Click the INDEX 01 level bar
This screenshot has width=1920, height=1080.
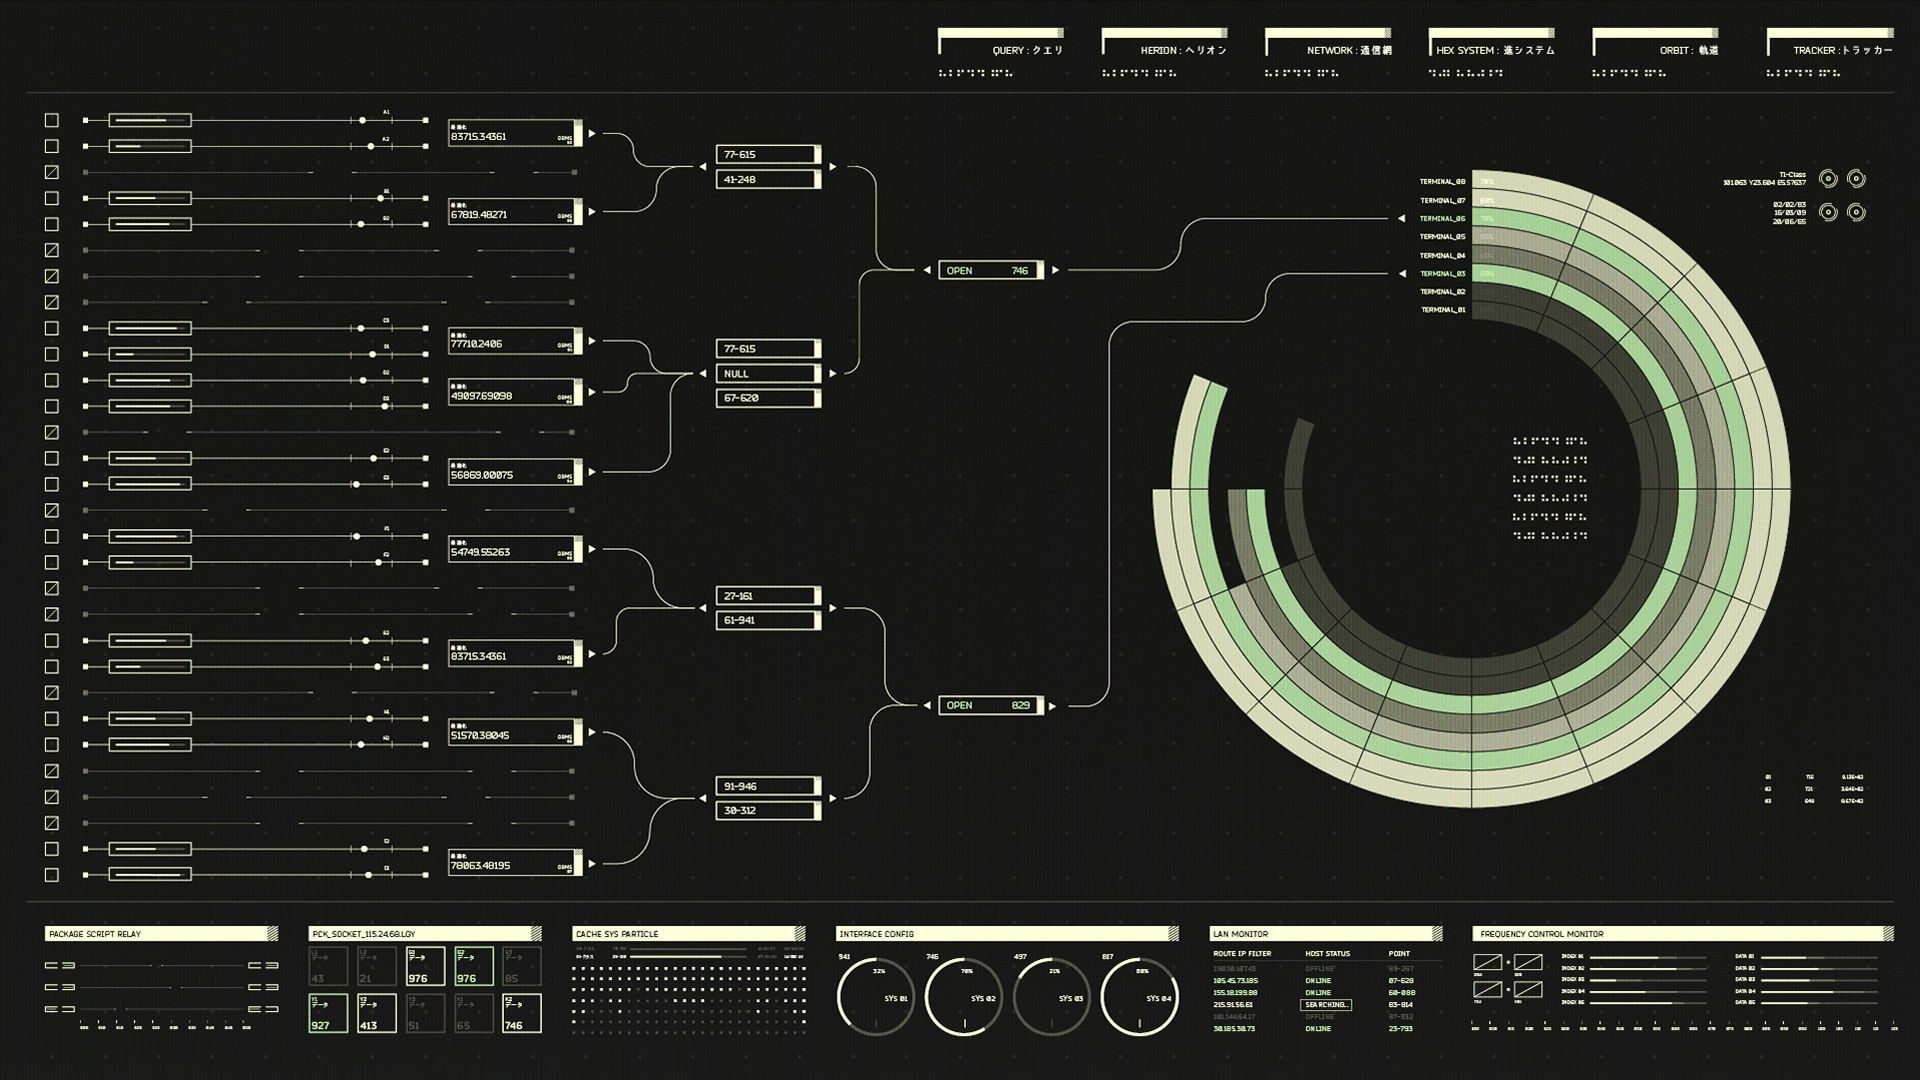click(x=1648, y=957)
